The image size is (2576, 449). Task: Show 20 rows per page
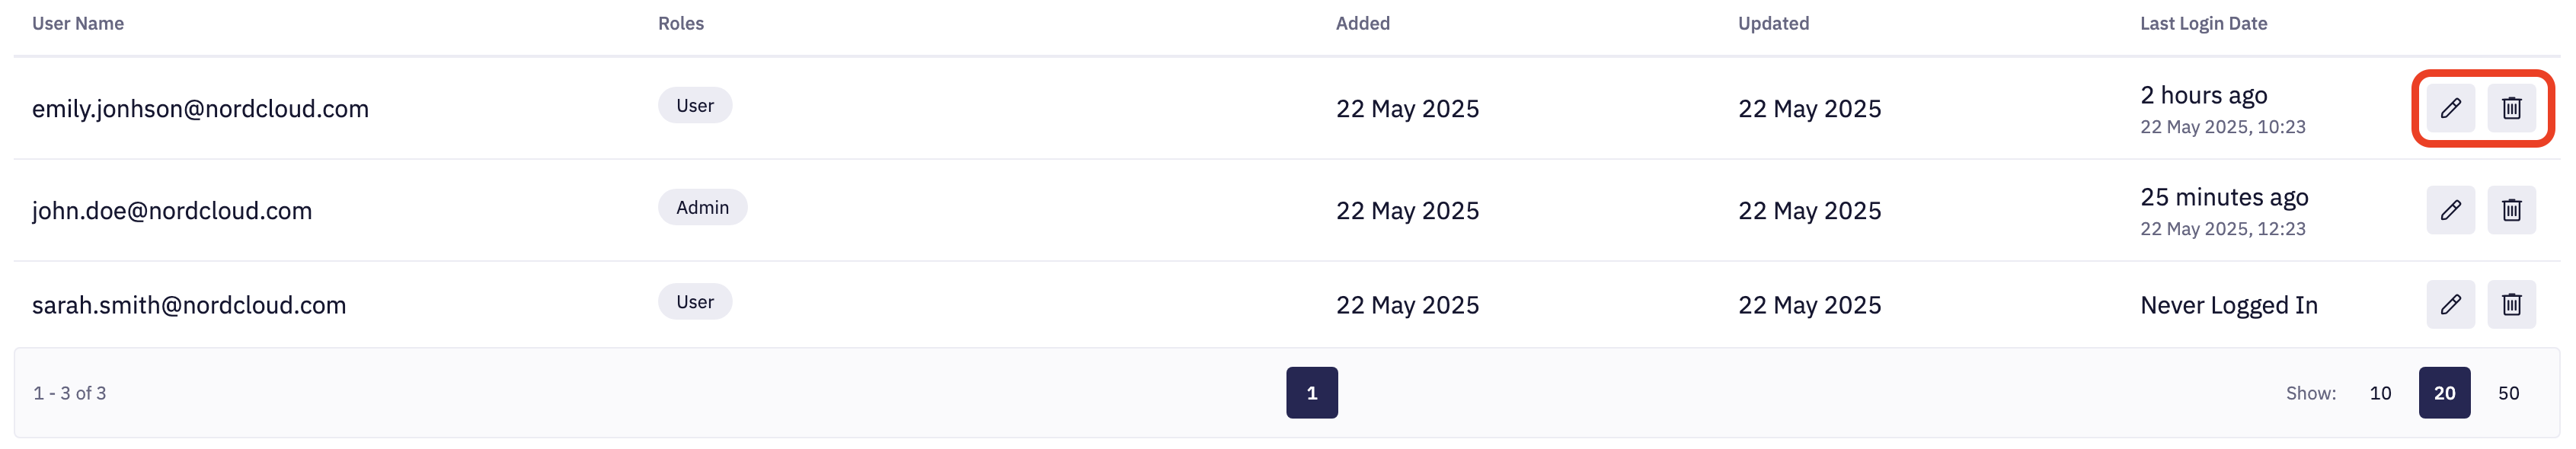point(2444,393)
